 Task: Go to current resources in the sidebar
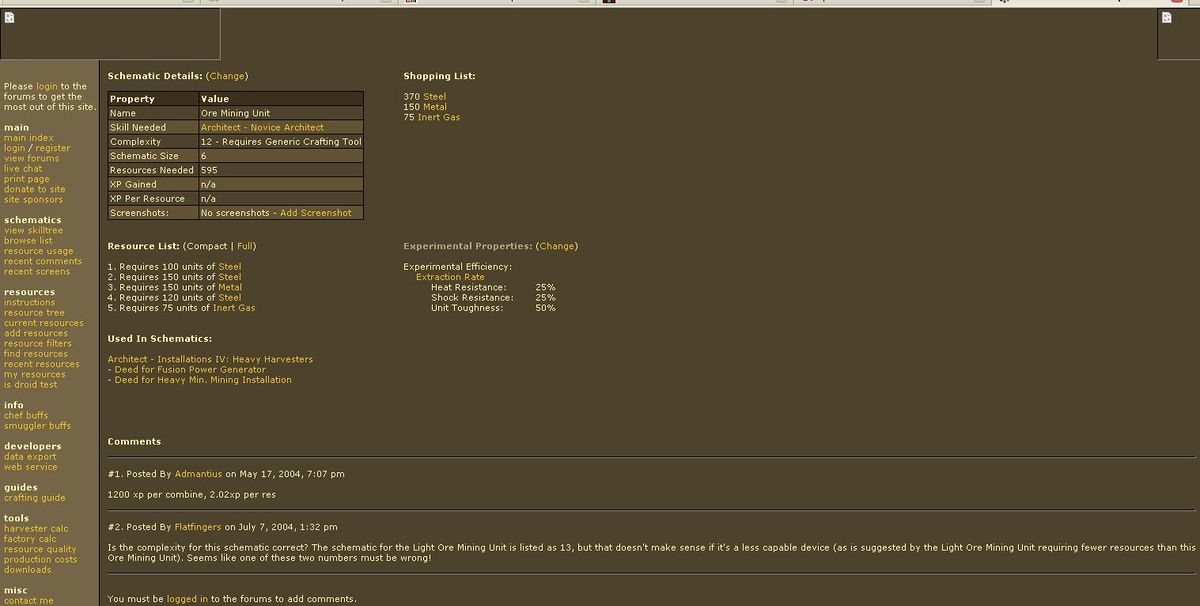(43, 323)
